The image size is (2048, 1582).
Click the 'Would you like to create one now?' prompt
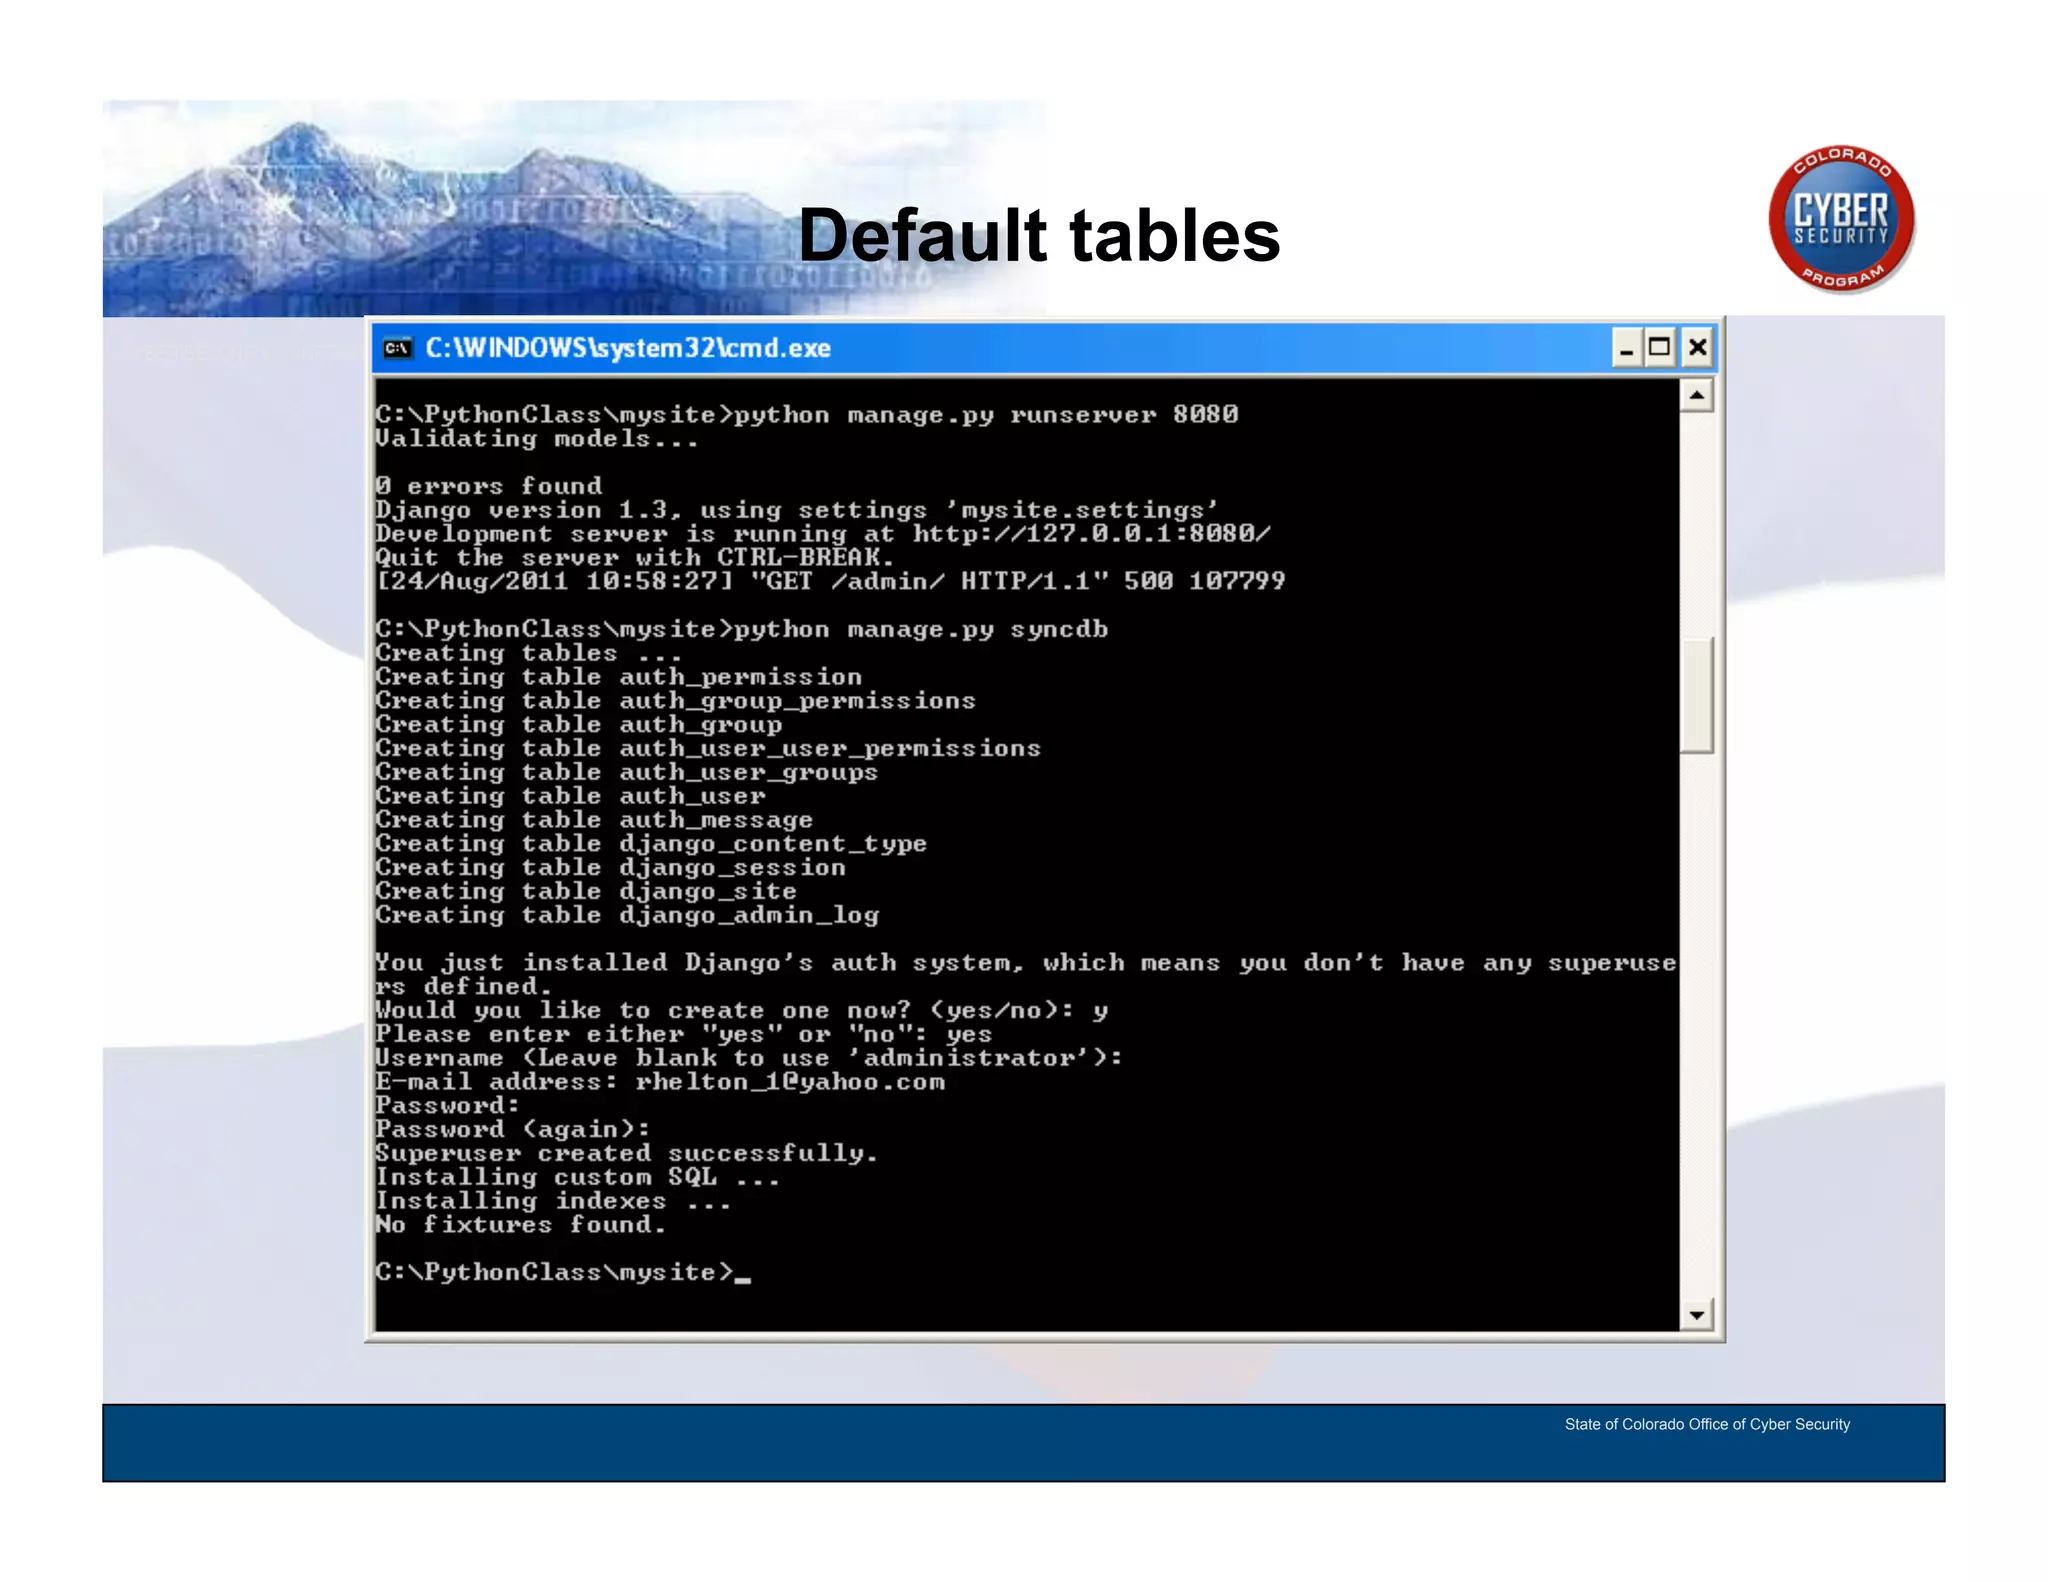point(742,1011)
